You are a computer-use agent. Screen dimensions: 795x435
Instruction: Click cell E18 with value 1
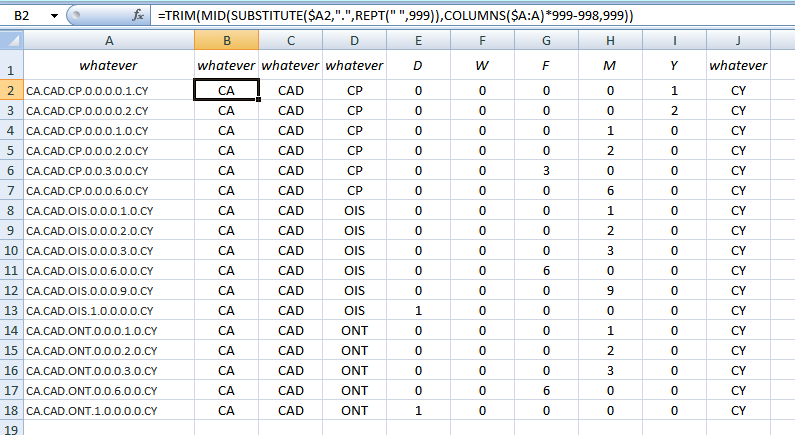click(418, 411)
